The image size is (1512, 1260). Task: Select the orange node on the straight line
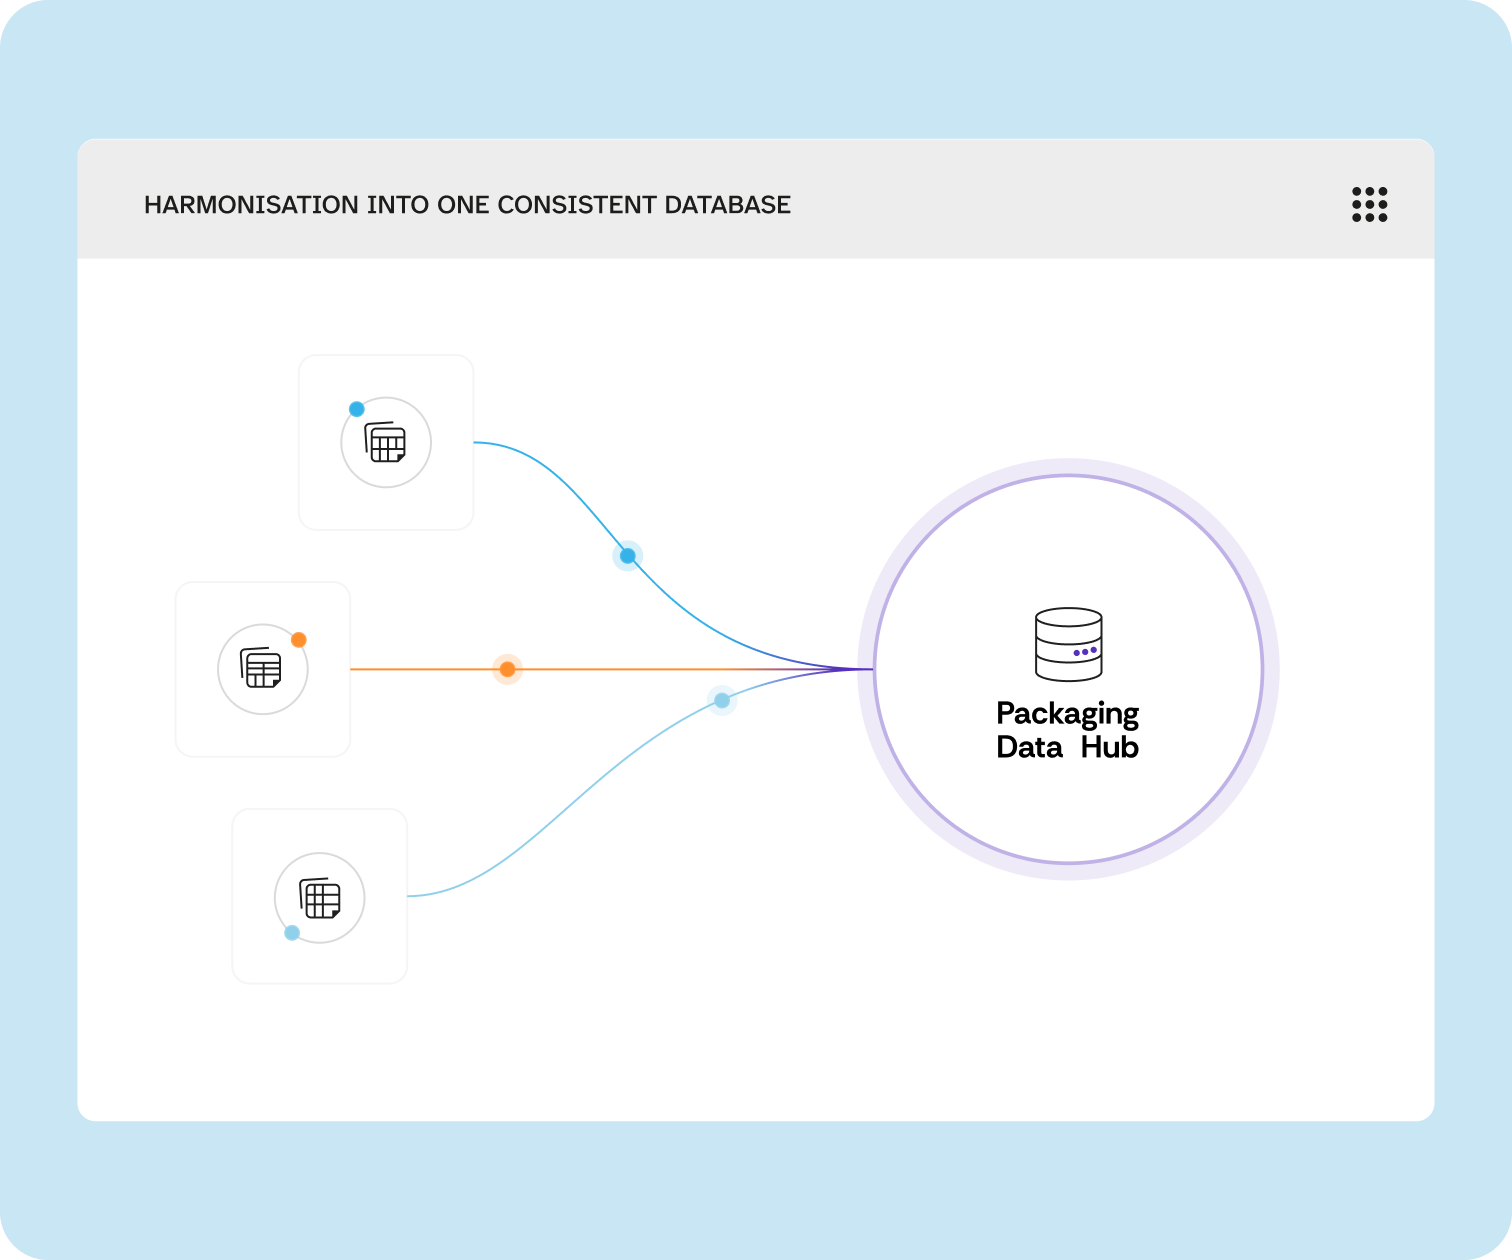click(507, 669)
